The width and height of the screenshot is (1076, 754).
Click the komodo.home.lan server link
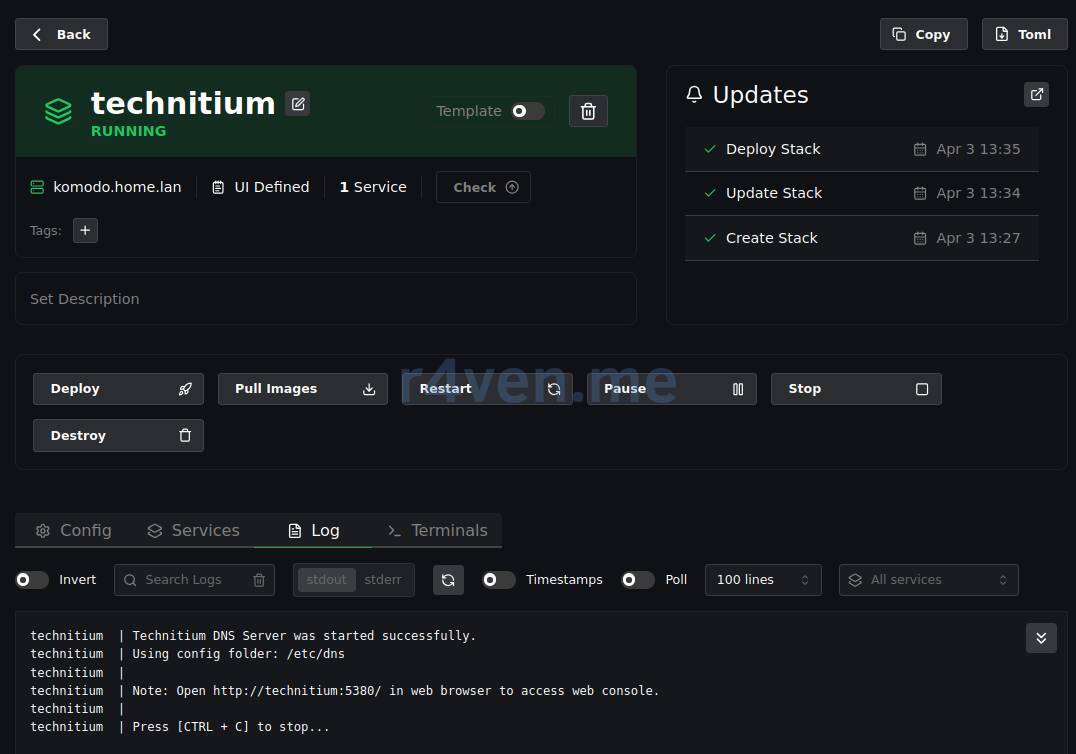click(x=116, y=187)
